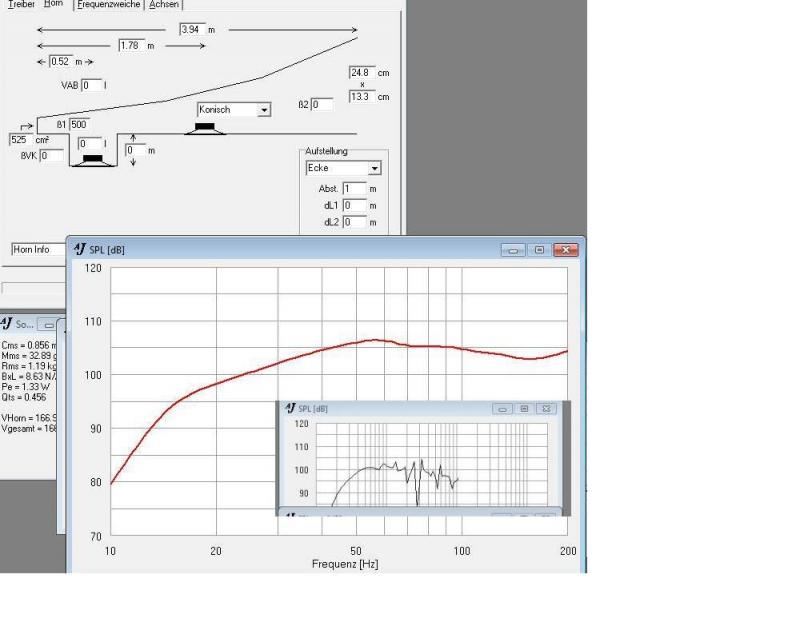Maximize the main SPL [dB] window
800x638 pixels.
click(x=539, y=250)
